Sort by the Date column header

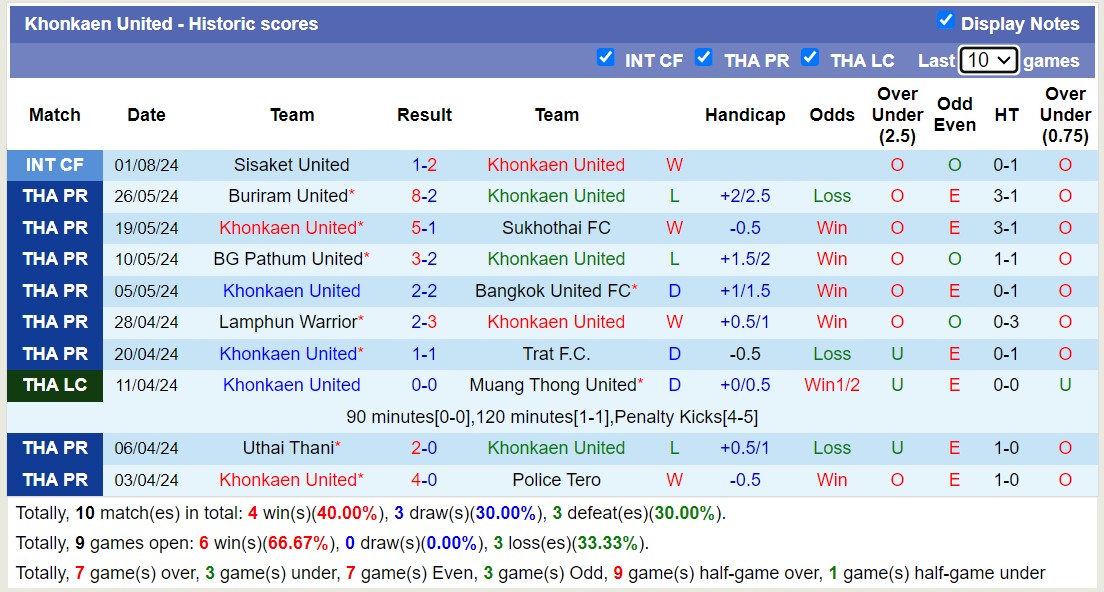[146, 115]
